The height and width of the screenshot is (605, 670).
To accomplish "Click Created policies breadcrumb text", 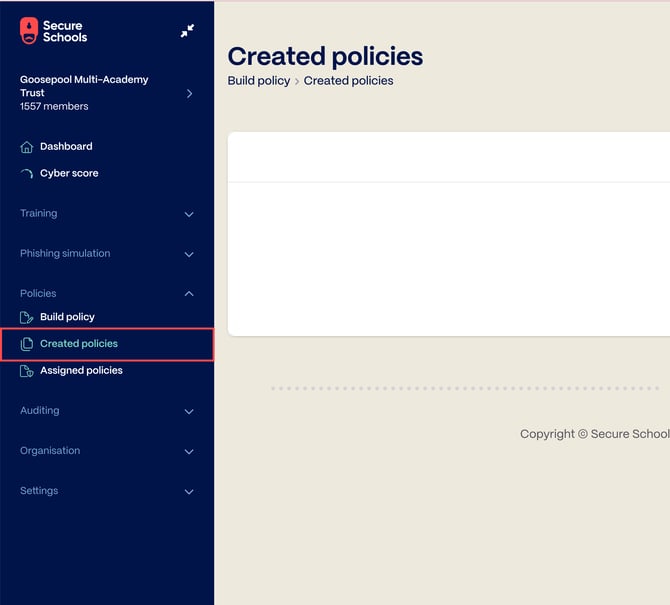I will point(348,81).
